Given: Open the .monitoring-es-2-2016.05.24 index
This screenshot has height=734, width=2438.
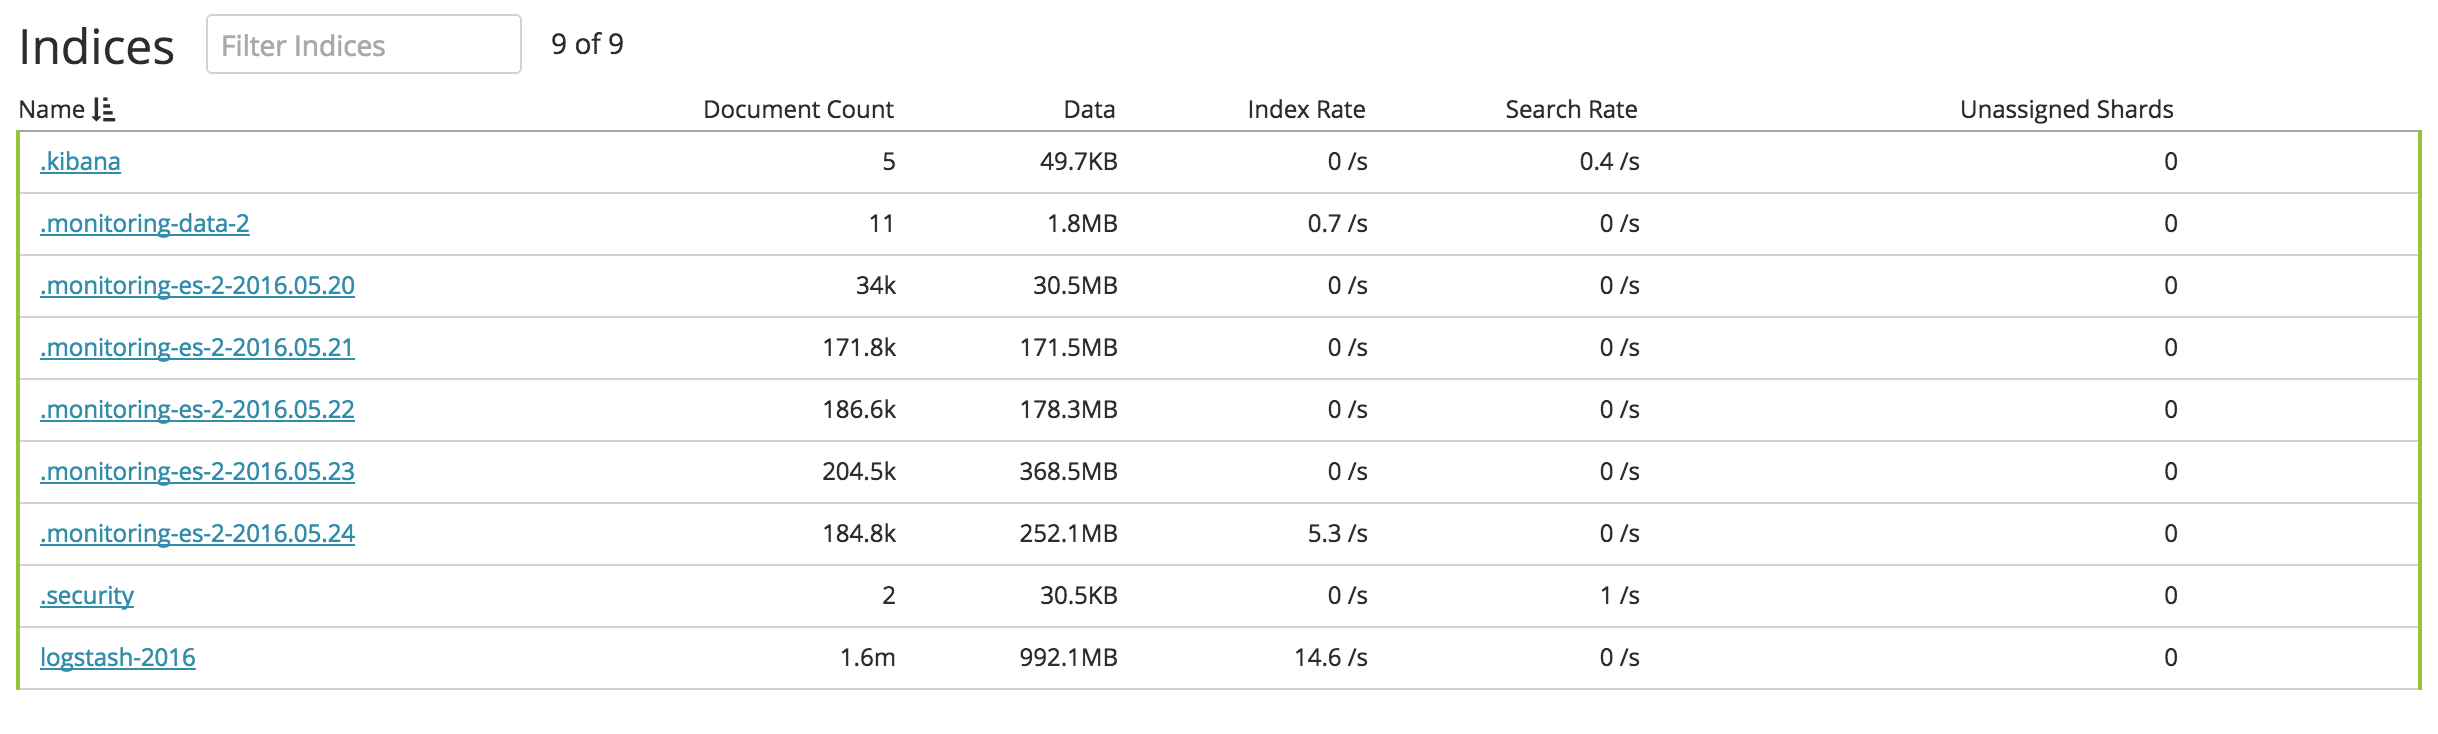Looking at the screenshot, I should (x=197, y=534).
